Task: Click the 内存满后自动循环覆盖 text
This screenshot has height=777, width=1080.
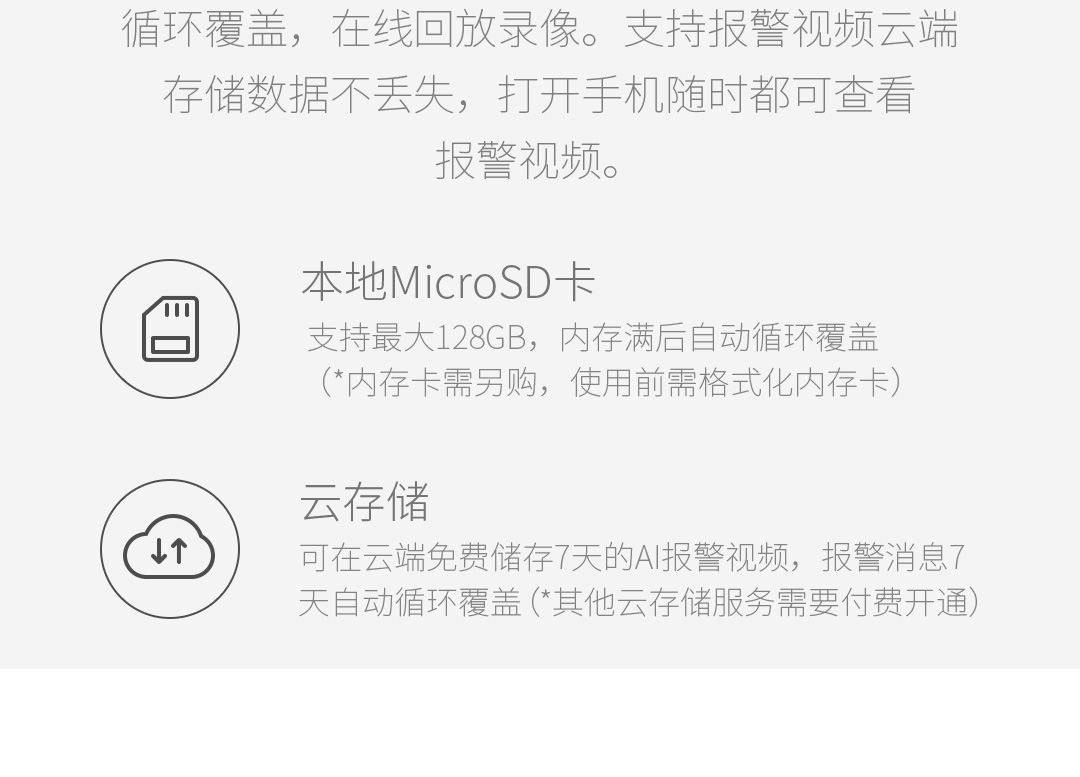Action: click(719, 338)
